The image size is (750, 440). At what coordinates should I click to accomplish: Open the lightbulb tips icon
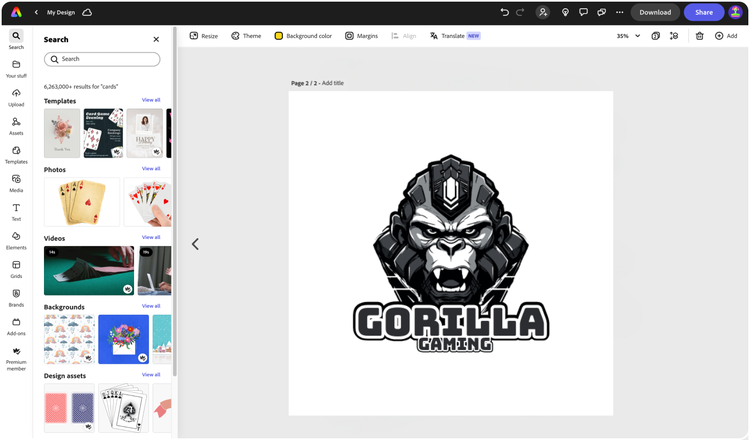click(x=565, y=12)
